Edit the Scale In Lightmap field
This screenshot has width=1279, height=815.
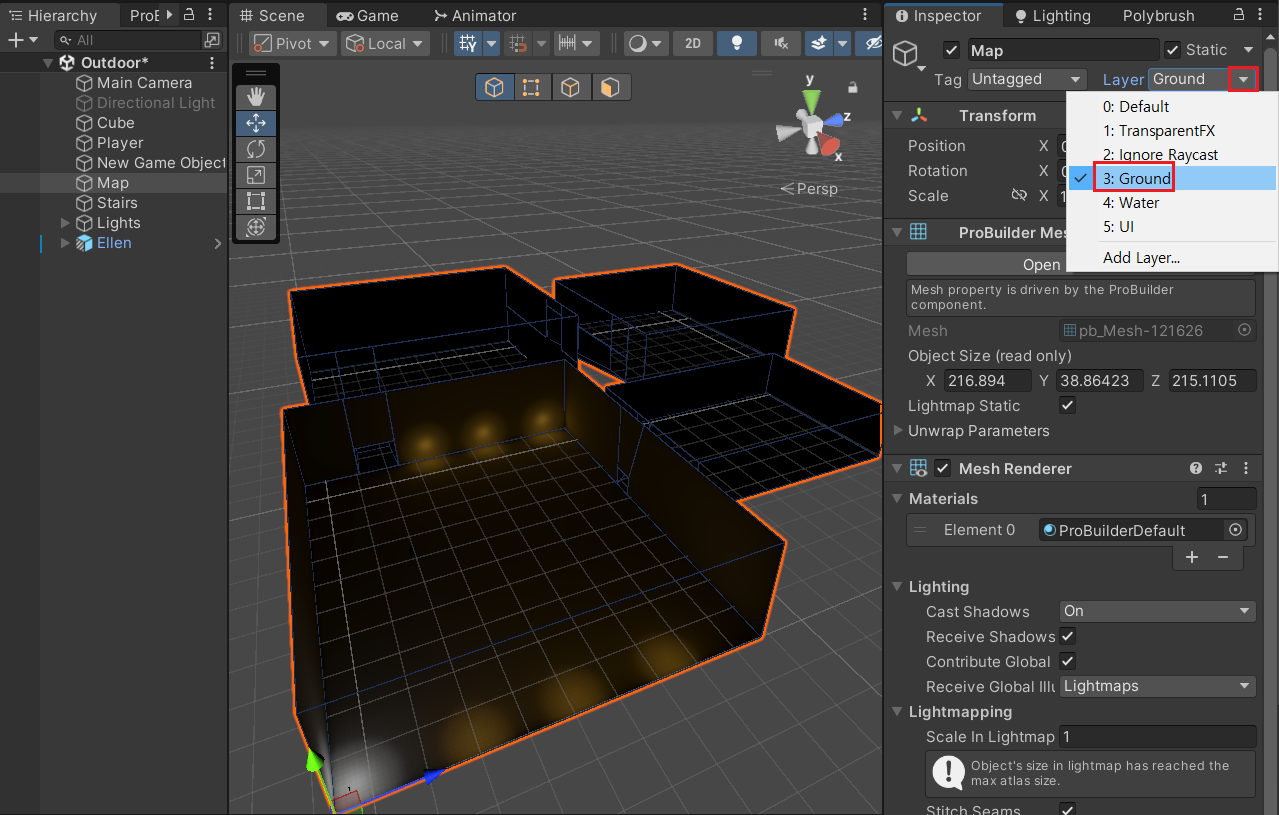pos(1157,737)
